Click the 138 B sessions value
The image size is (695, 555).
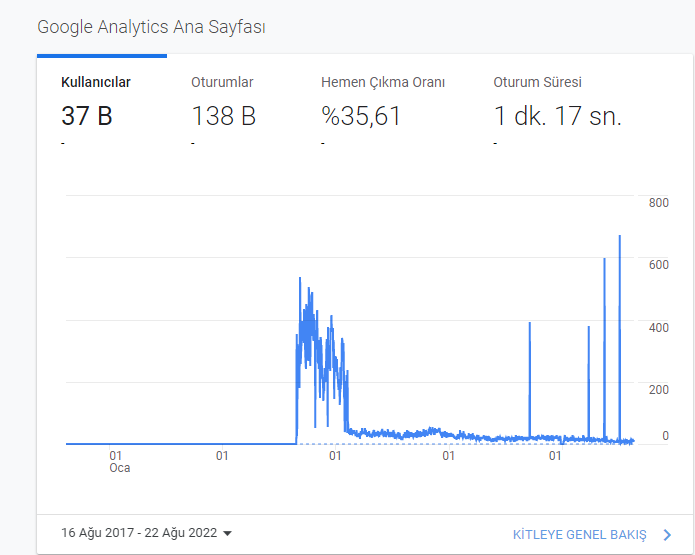pos(223,116)
